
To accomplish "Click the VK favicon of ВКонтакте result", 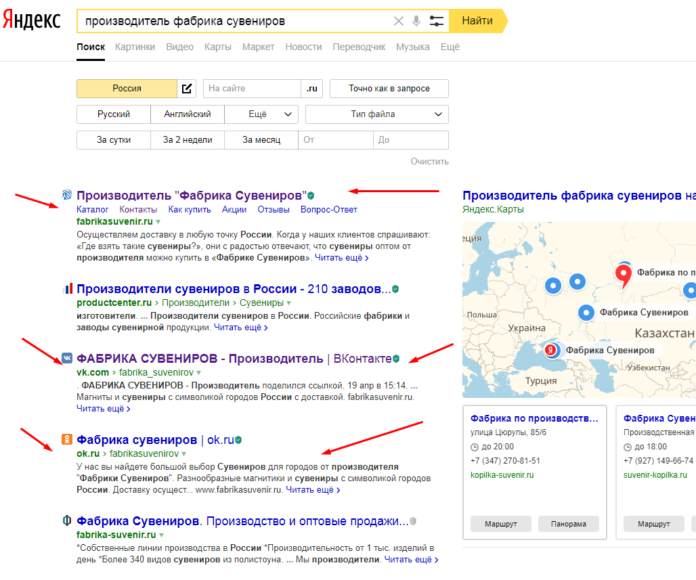I will (x=67, y=358).
